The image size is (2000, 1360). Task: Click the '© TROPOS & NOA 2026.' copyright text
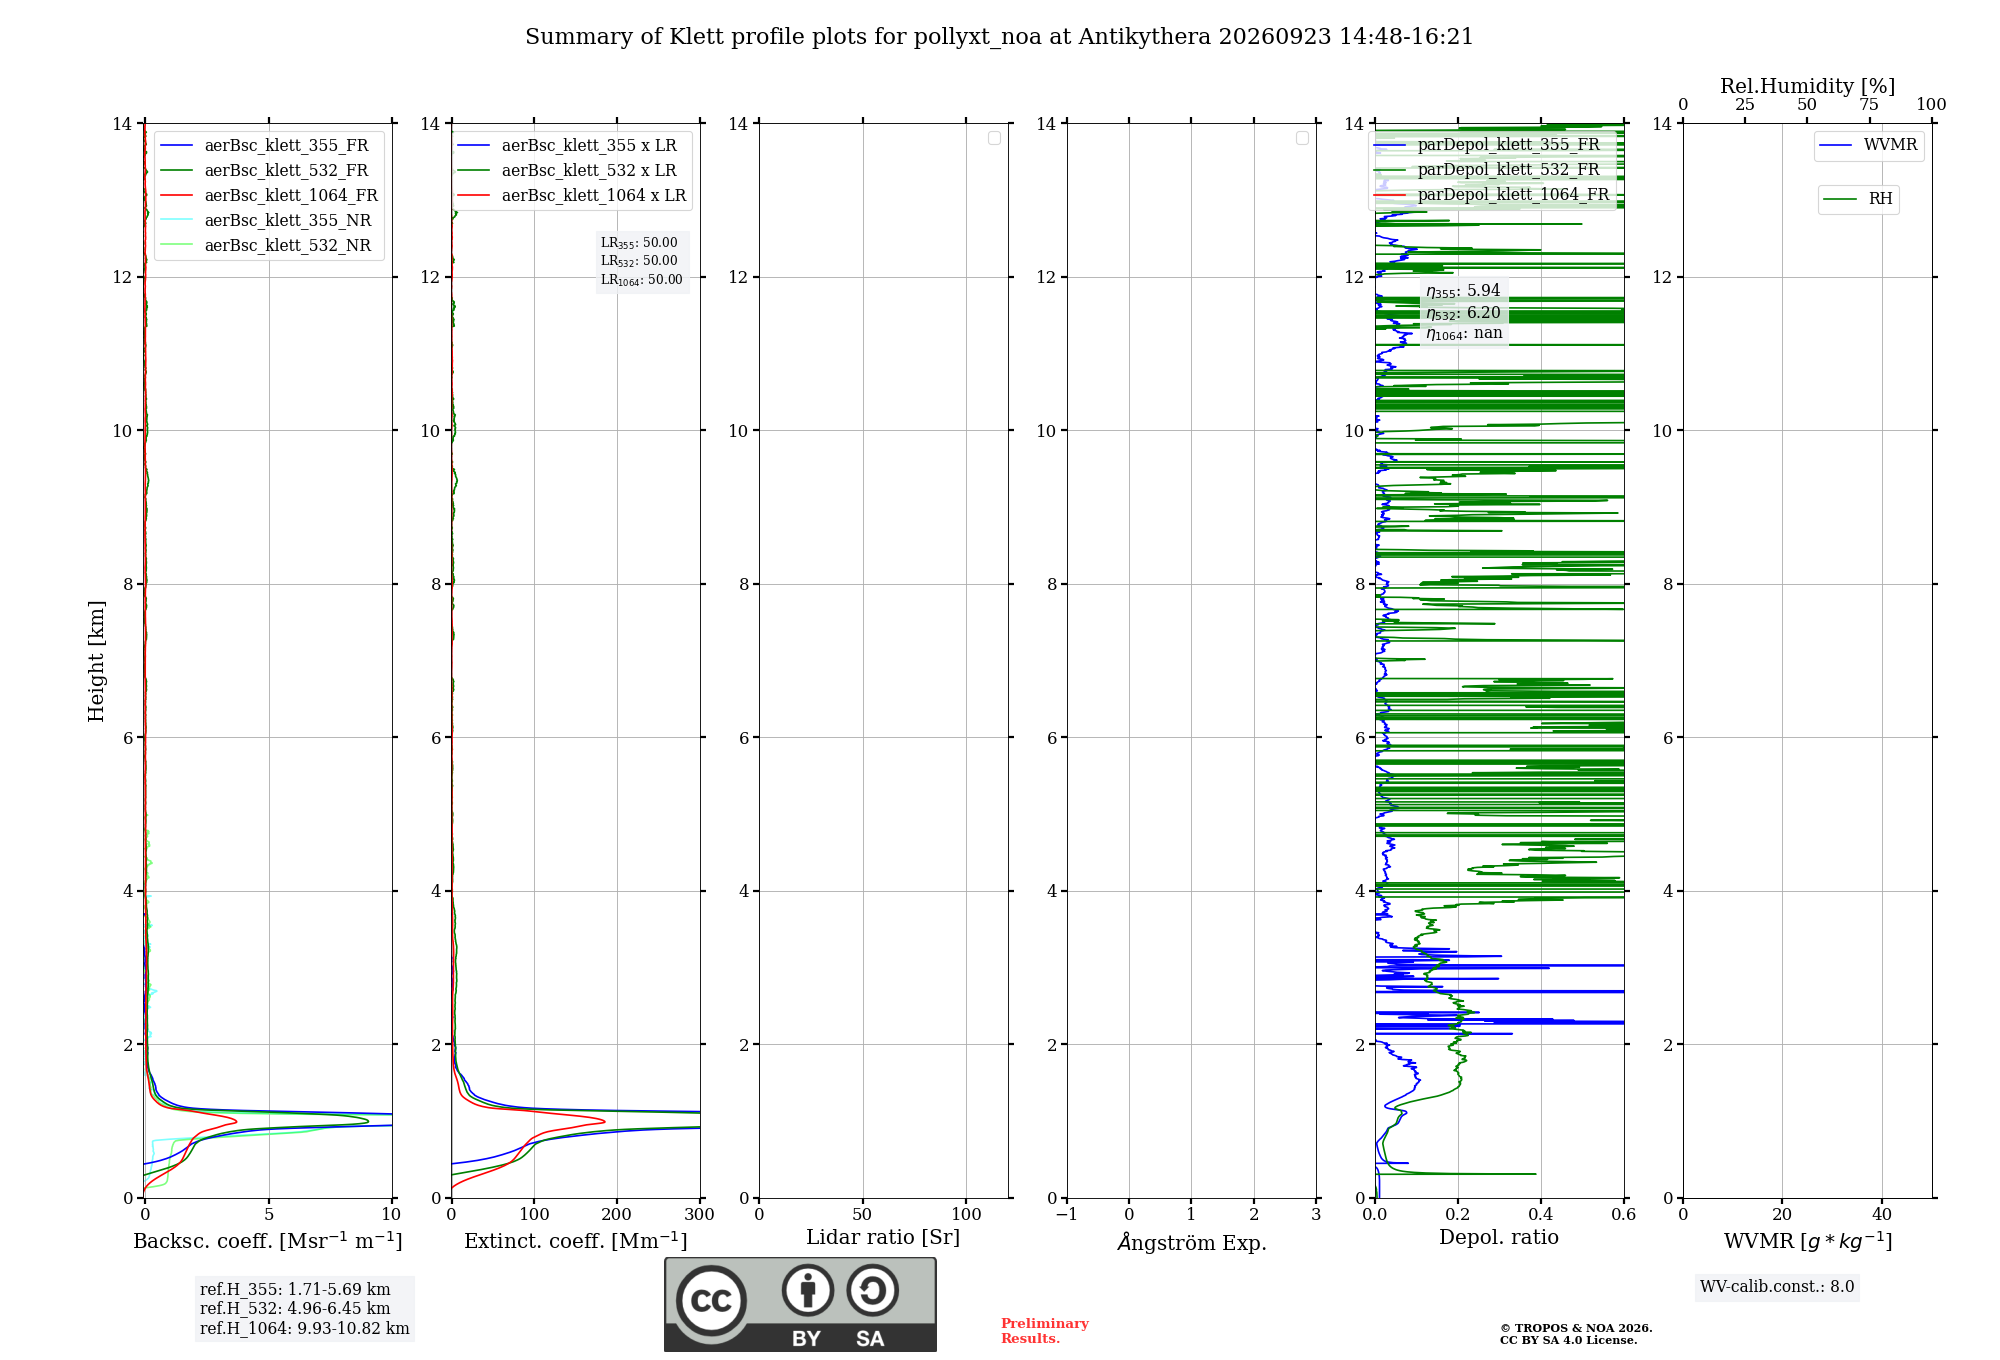pyautogui.click(x=1576, y=1328)
